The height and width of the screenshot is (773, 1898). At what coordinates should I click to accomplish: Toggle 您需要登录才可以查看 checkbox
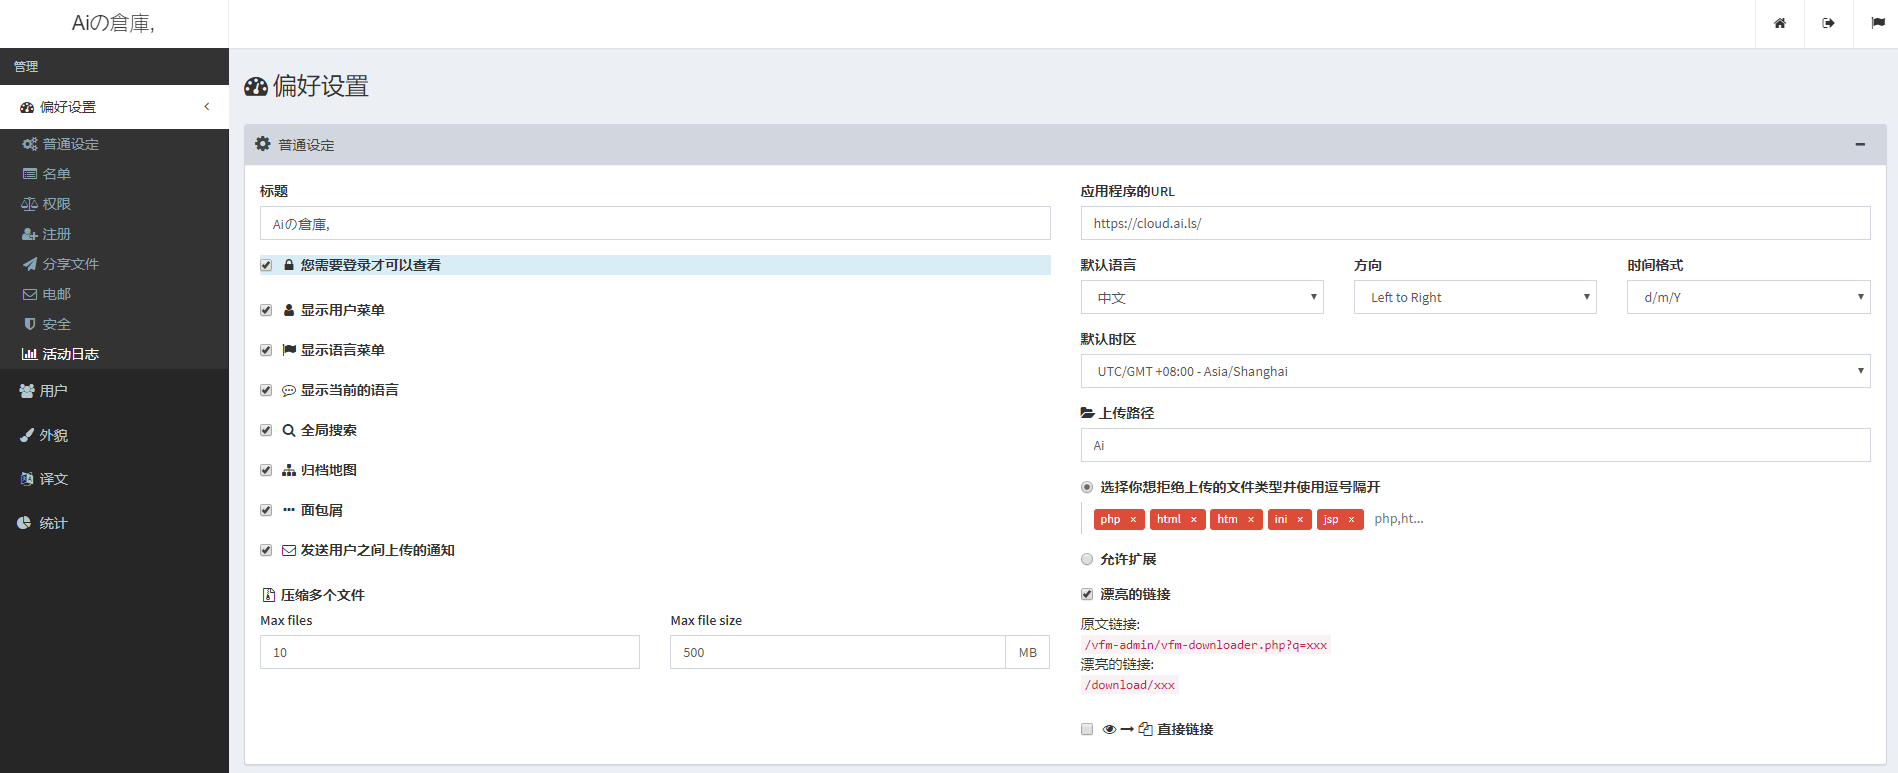(x=266, y=265)
